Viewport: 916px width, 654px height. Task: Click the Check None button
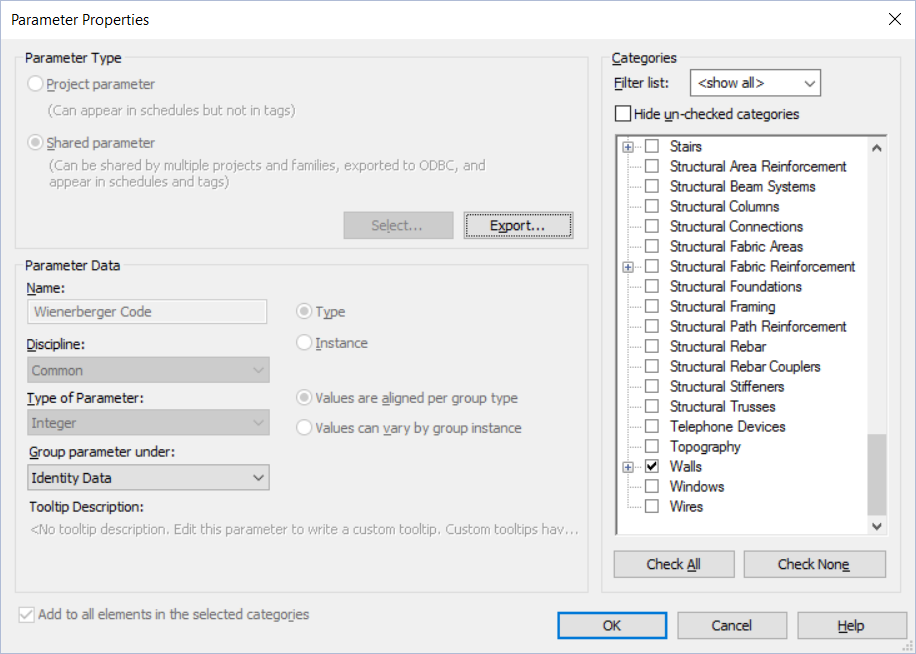pyautogui.click(x=814, y=564)
